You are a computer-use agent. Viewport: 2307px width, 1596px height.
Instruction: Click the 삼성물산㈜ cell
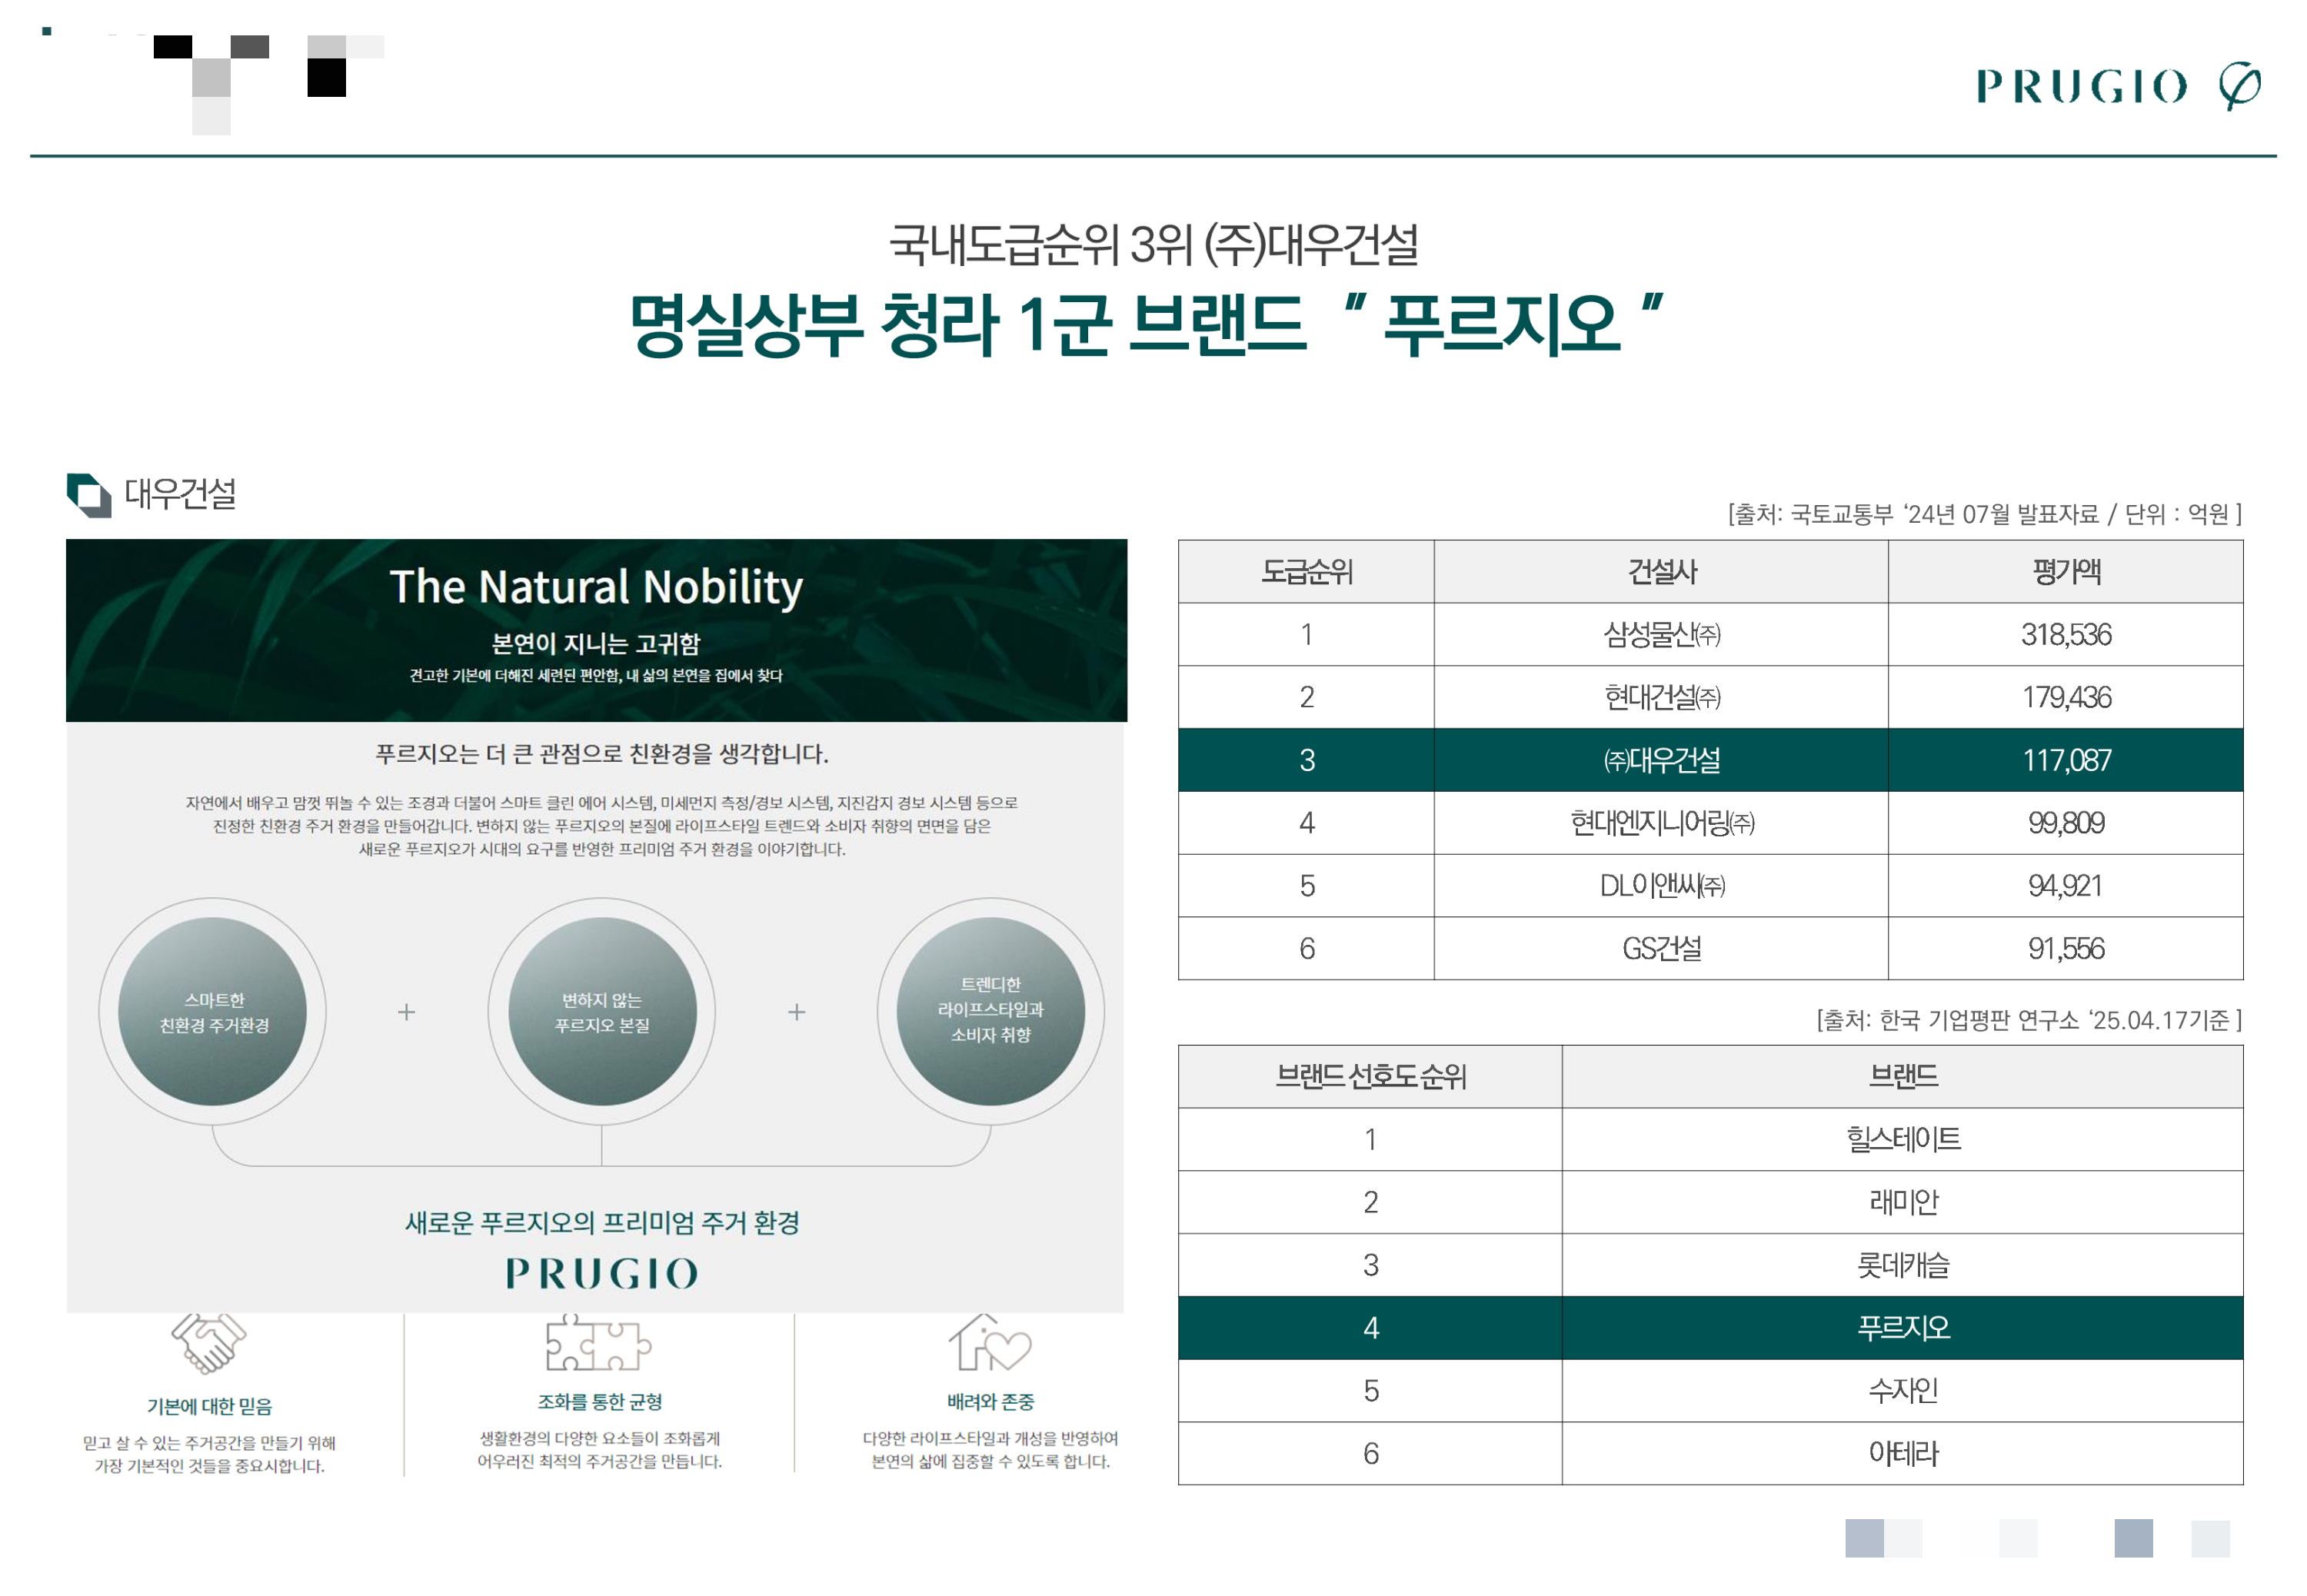tap(1661, 634)
